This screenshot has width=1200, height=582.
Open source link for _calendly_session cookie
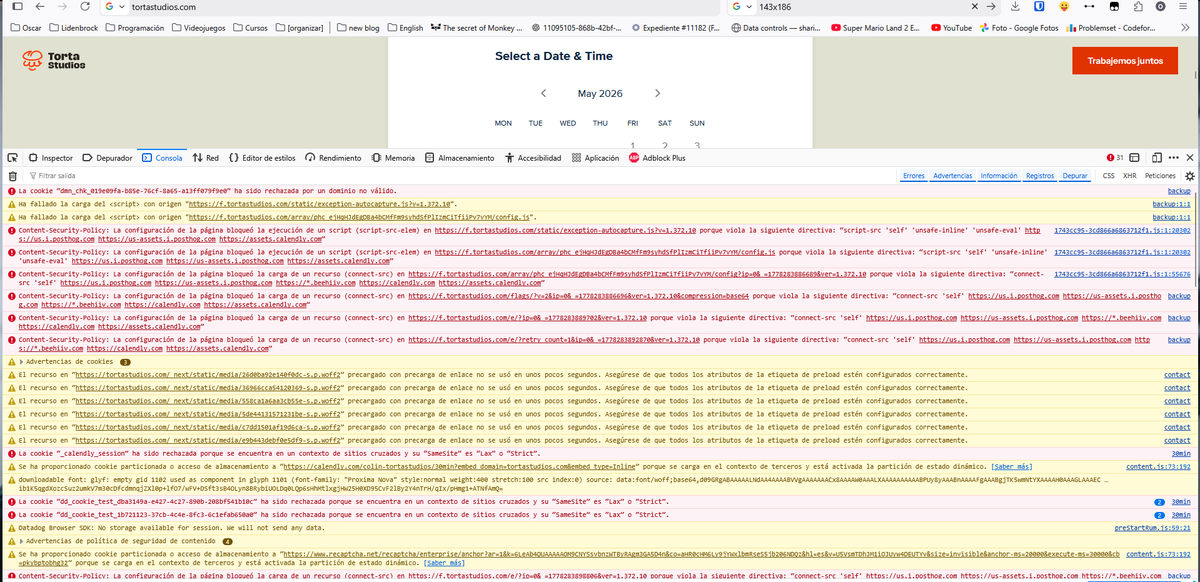[x=1180, y=453]
